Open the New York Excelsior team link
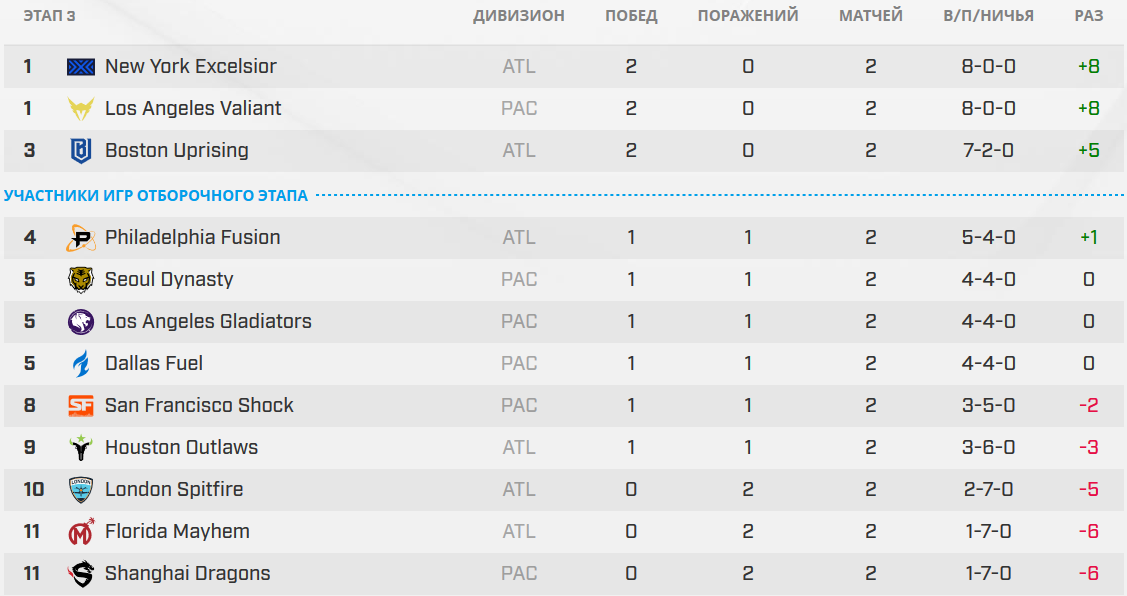The width and height of the screenshot is (1127, 596). (x=190, y=67)
